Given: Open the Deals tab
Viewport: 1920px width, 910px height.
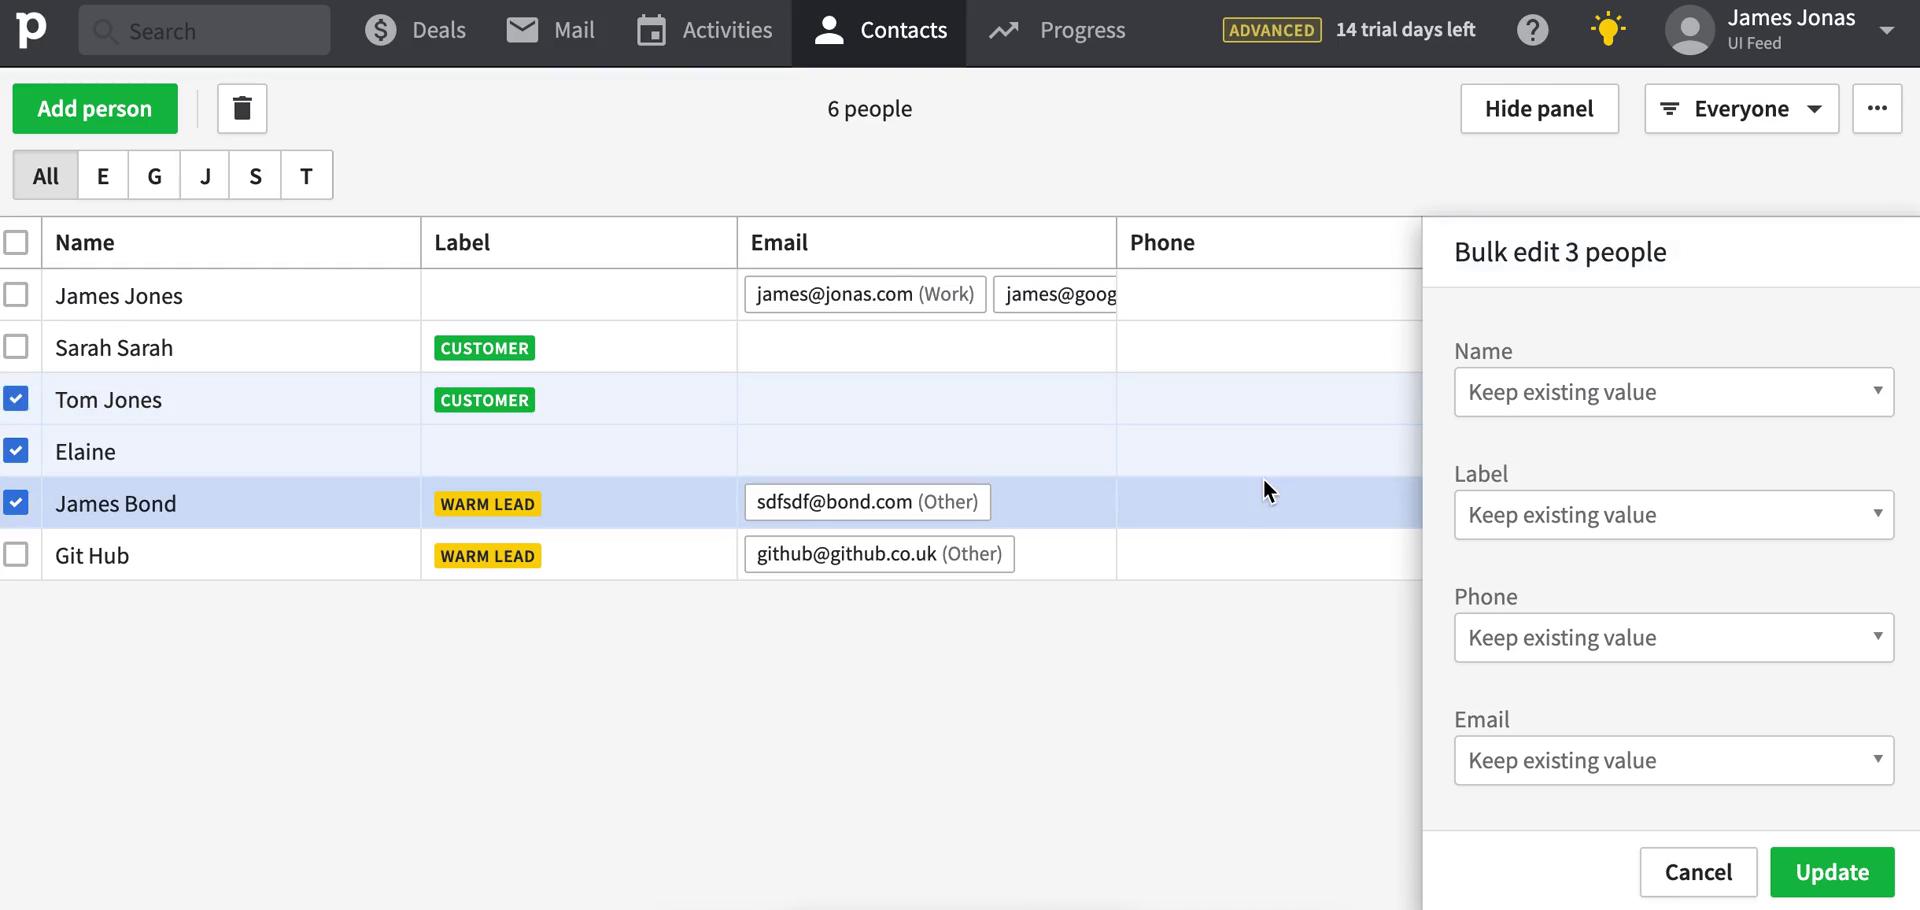Looking at the screenshot, I should pos(415,30).
